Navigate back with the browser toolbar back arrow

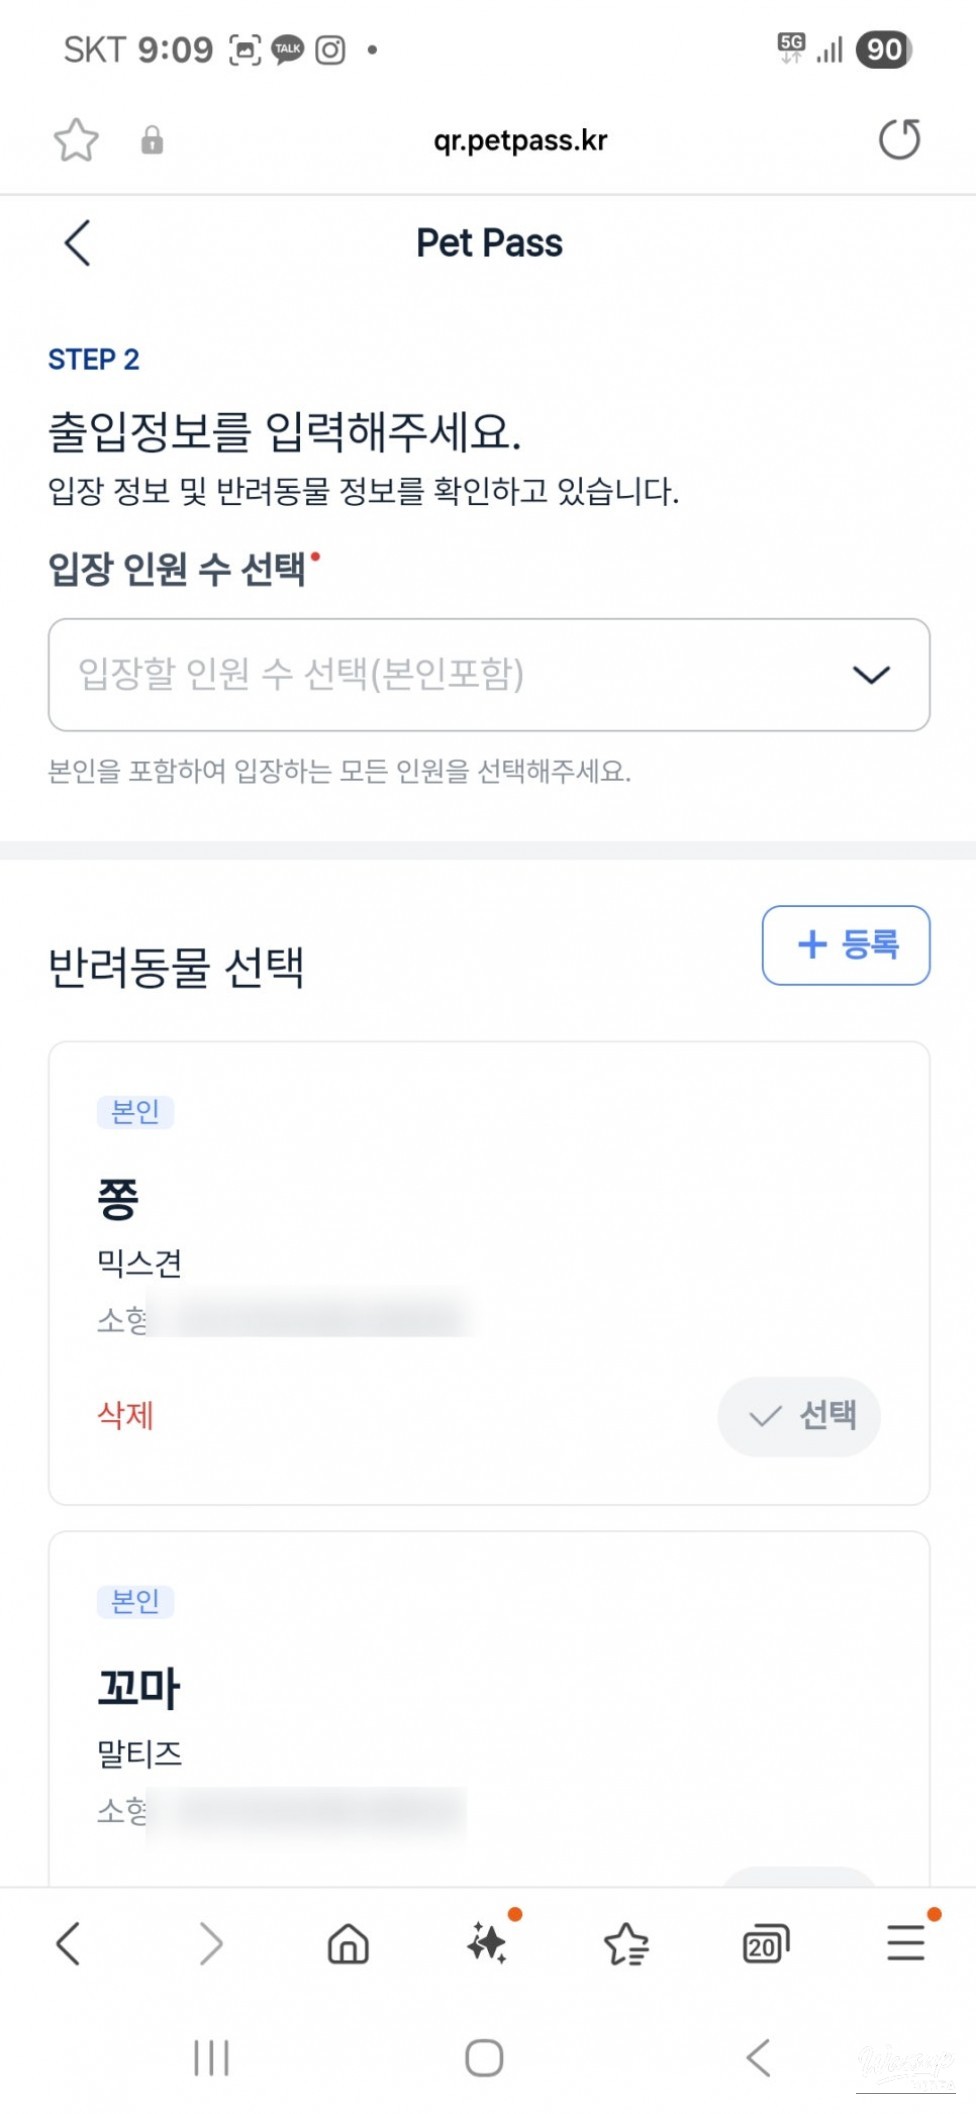(x=68, y=1944)
